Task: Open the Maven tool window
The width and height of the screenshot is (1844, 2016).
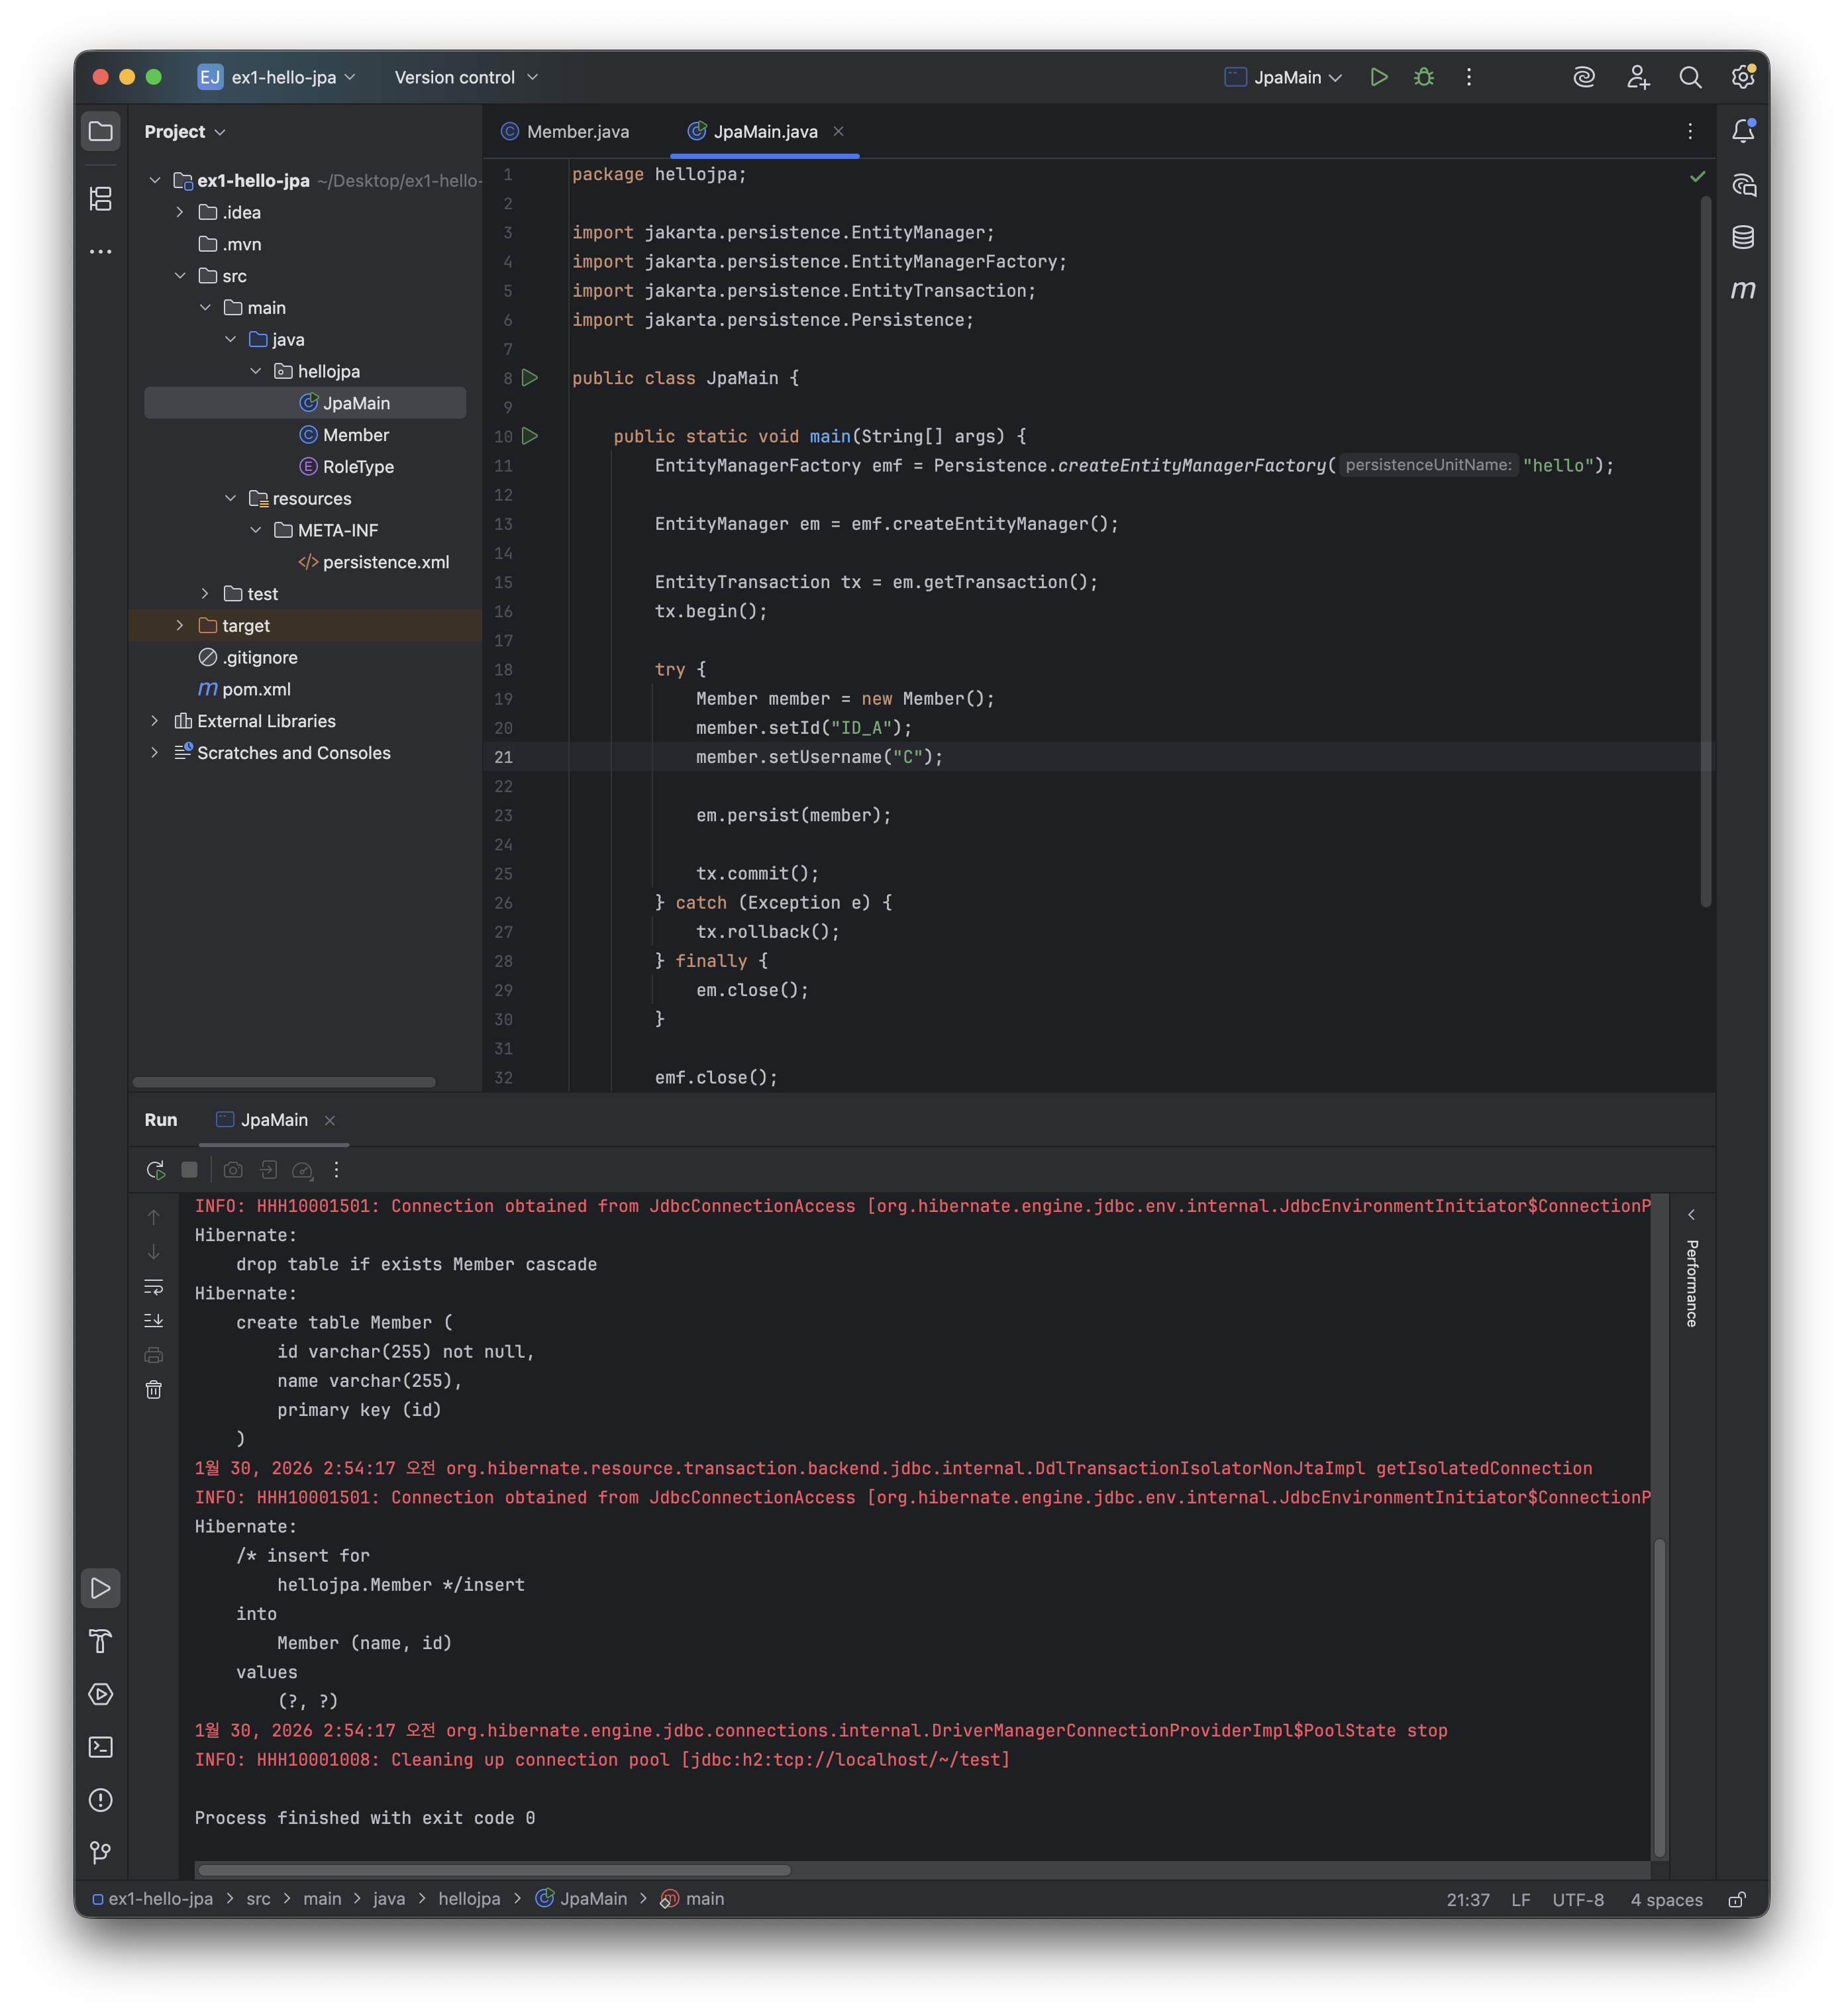Action: coord(1743,290)
